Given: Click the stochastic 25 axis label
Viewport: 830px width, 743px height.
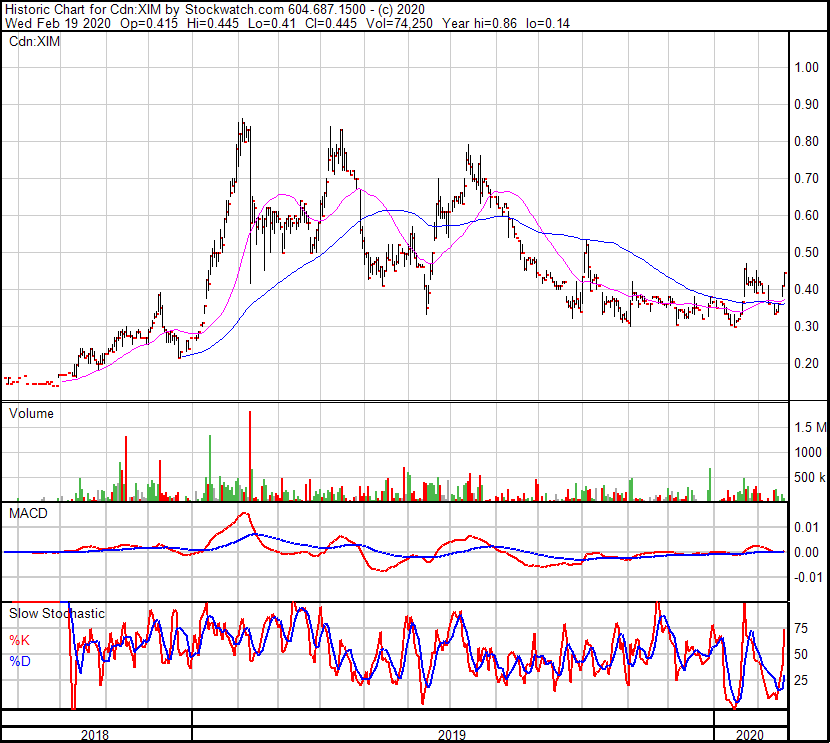Looking at the screenshot, I should click(801, 680).
